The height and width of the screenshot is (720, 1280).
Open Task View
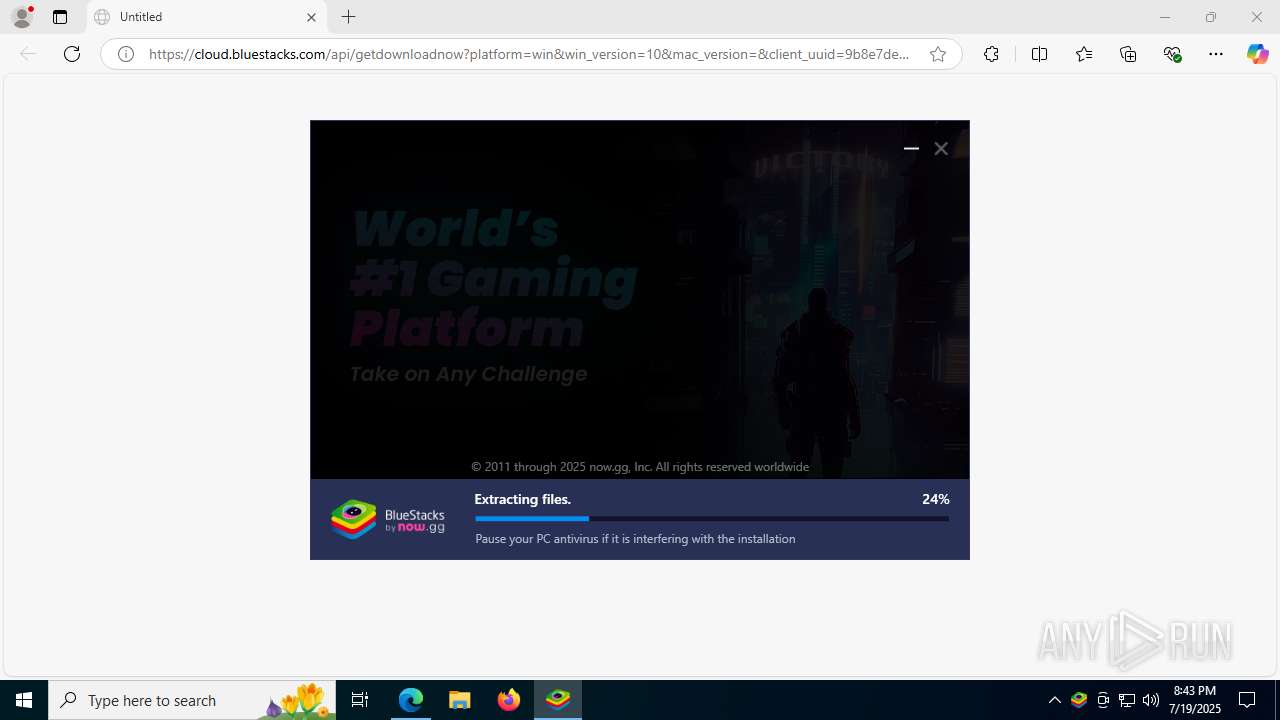tap(360, 700)
